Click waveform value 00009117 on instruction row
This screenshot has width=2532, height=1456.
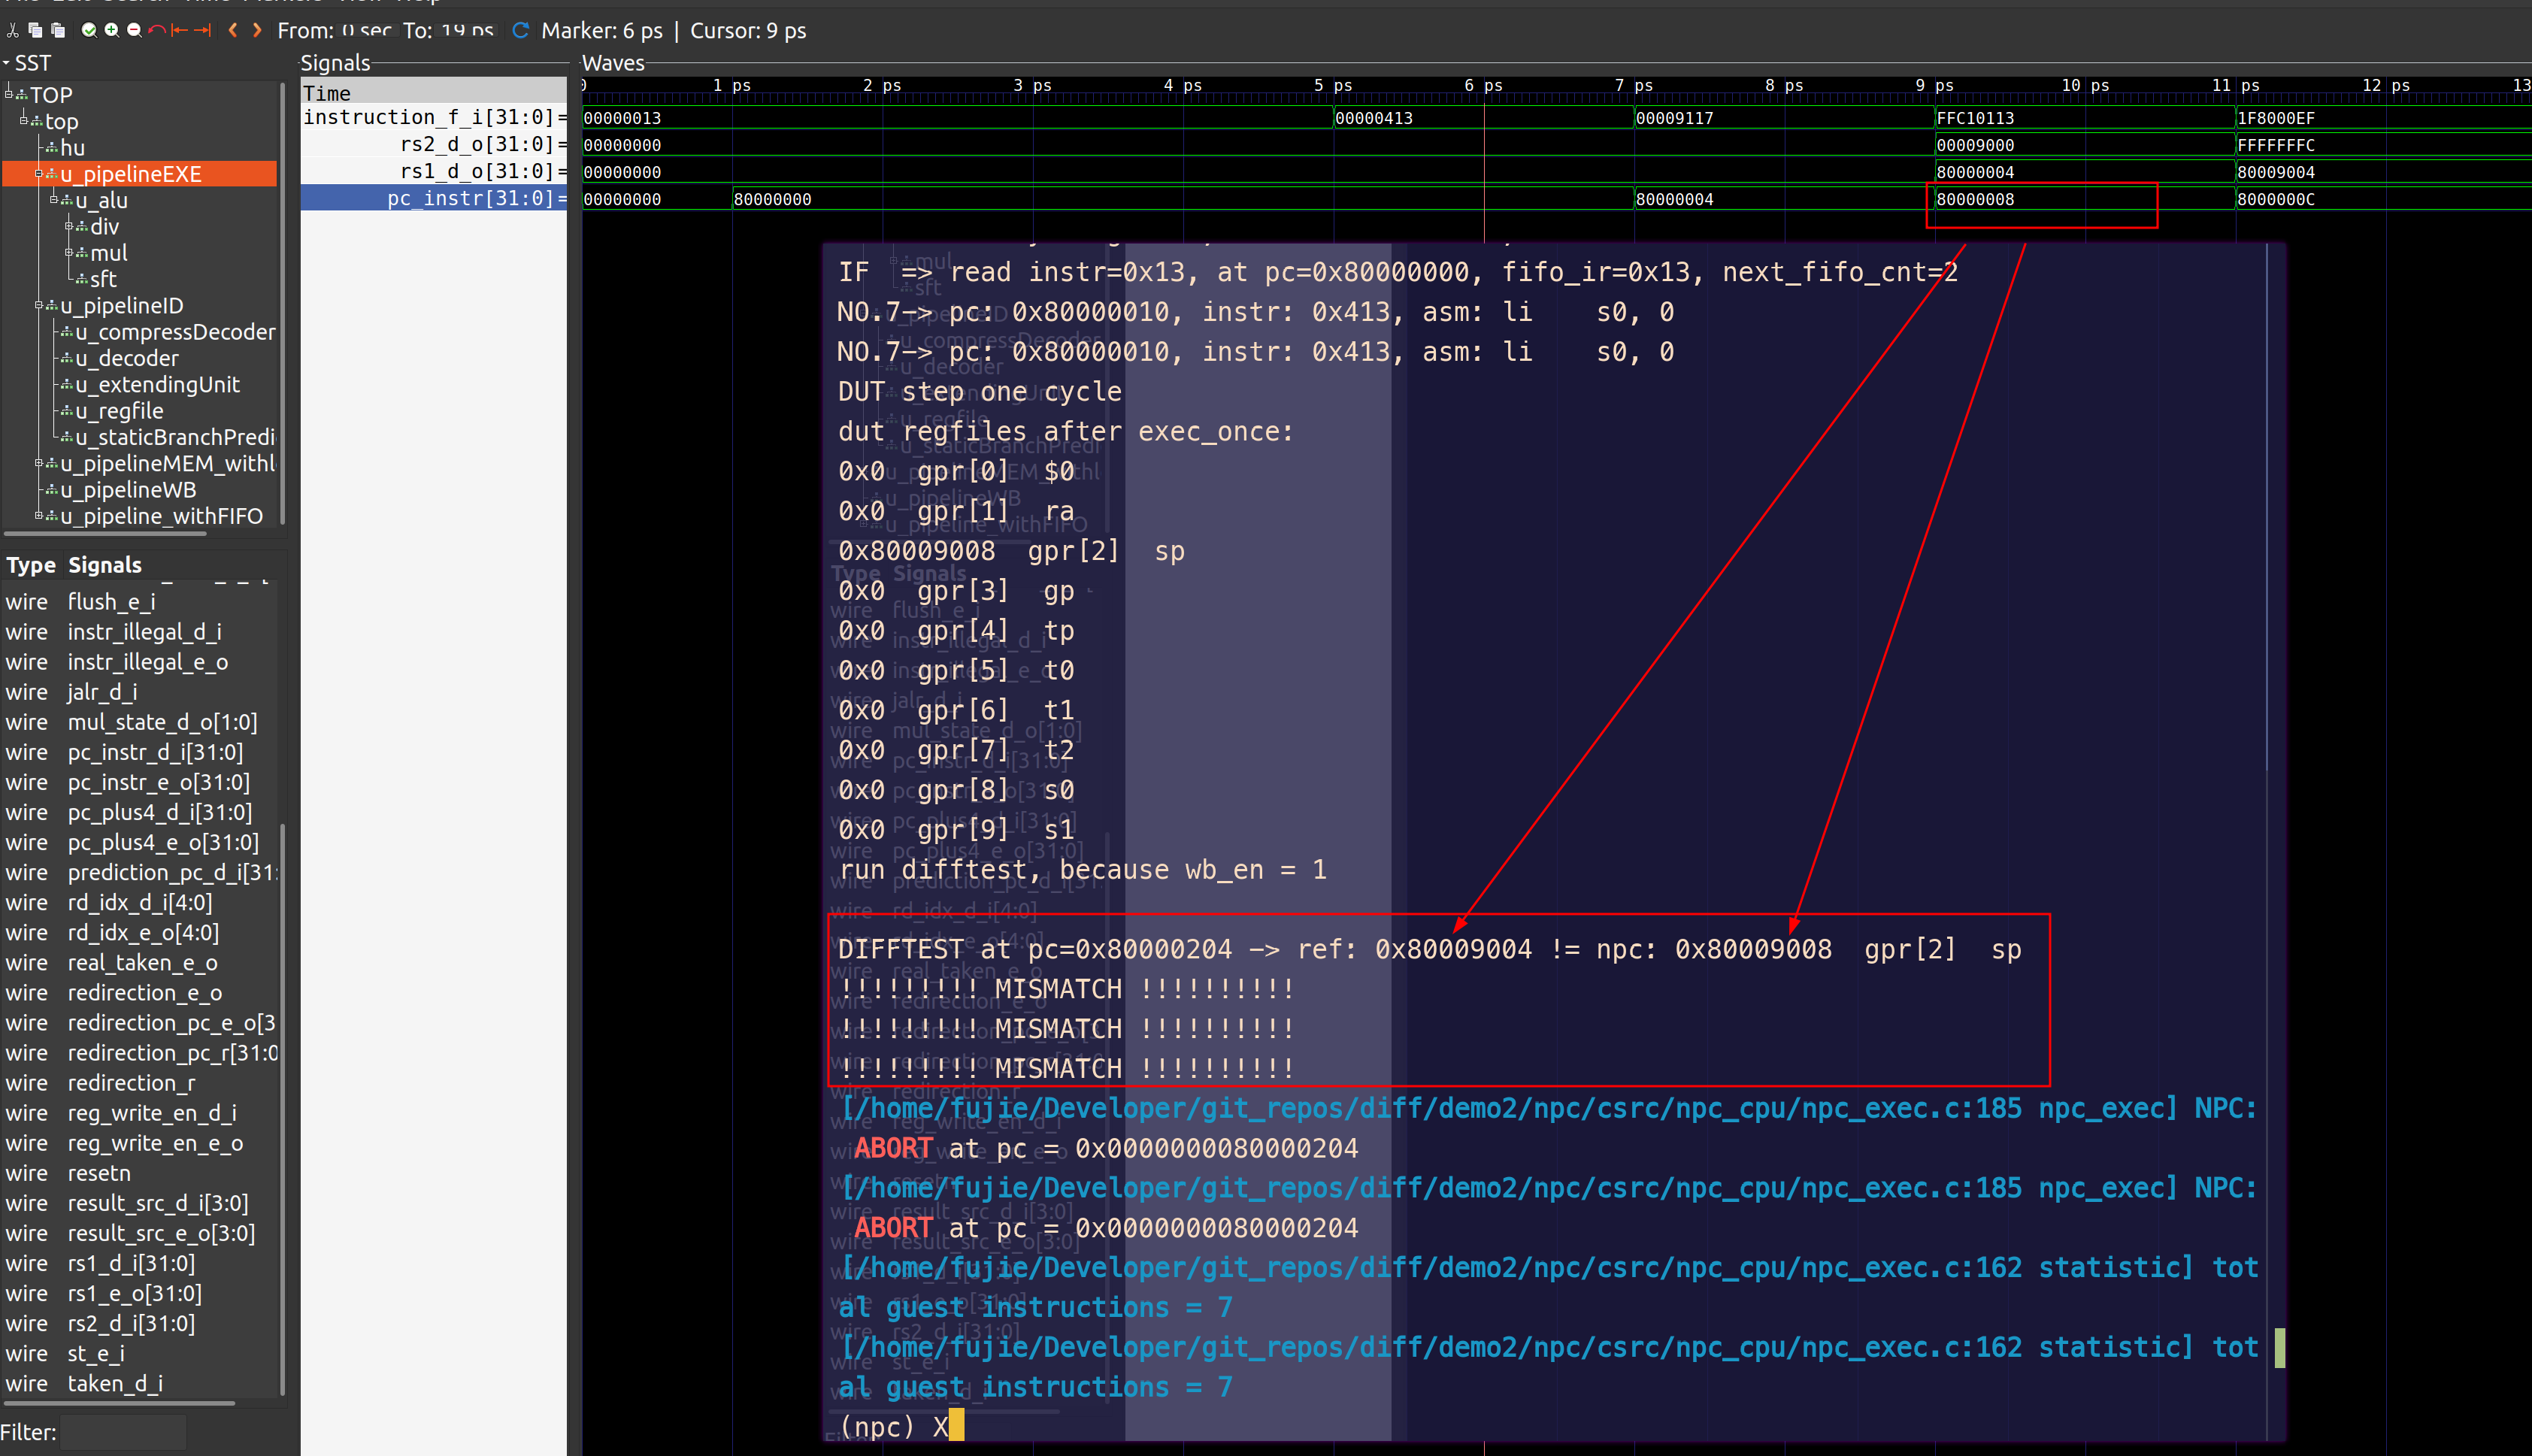point(1674,118)
